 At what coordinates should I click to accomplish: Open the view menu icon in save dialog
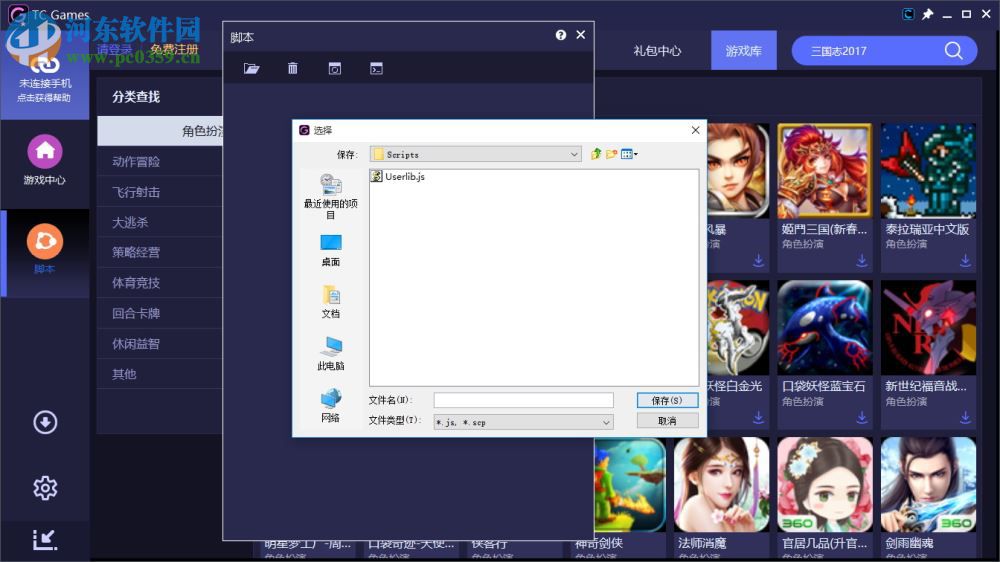coord(629,154)
